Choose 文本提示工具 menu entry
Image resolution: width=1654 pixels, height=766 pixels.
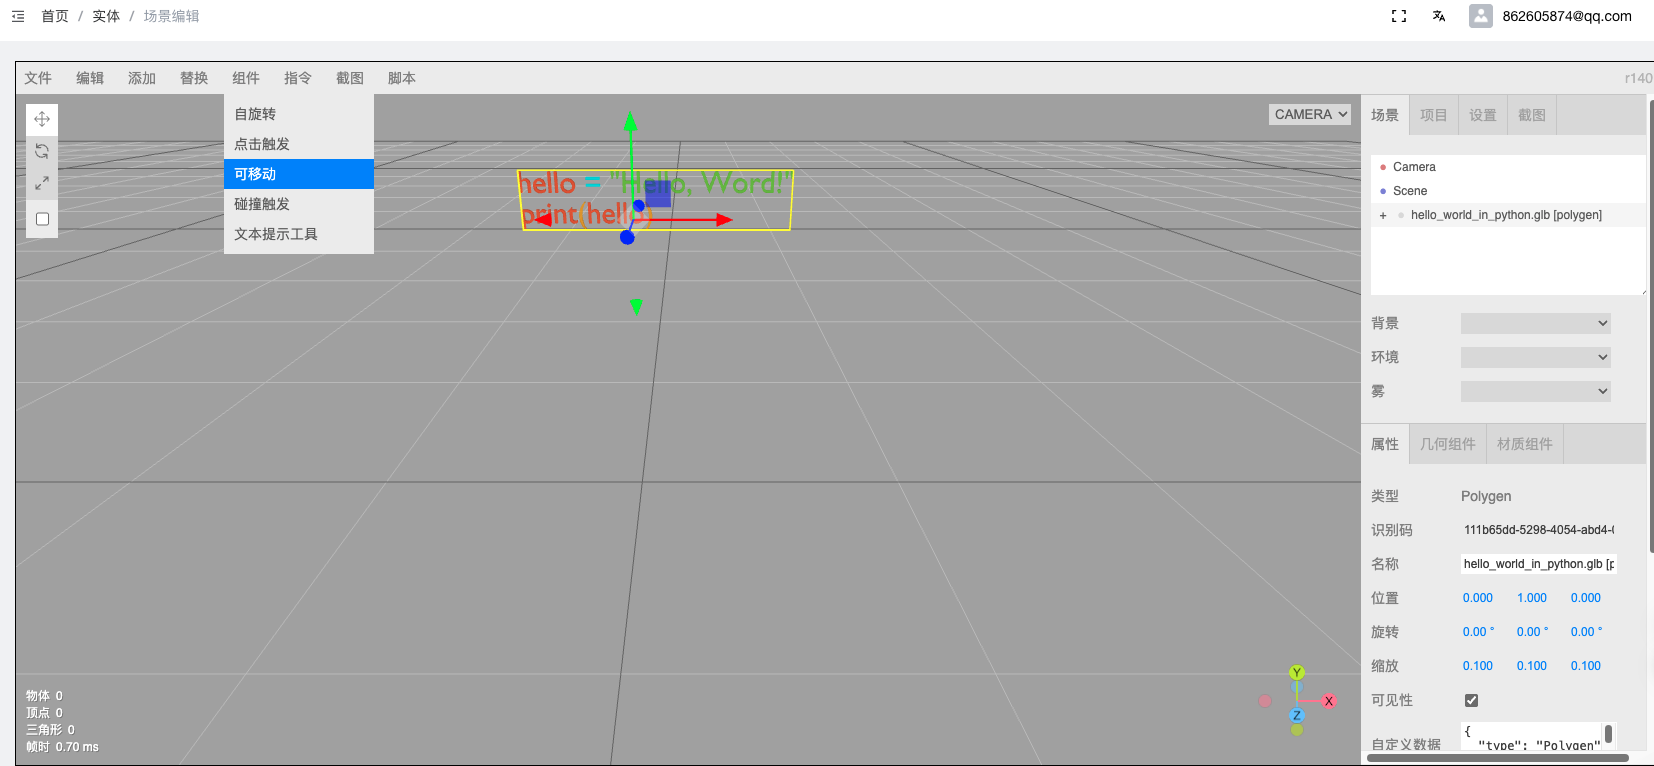coord(299,234)
